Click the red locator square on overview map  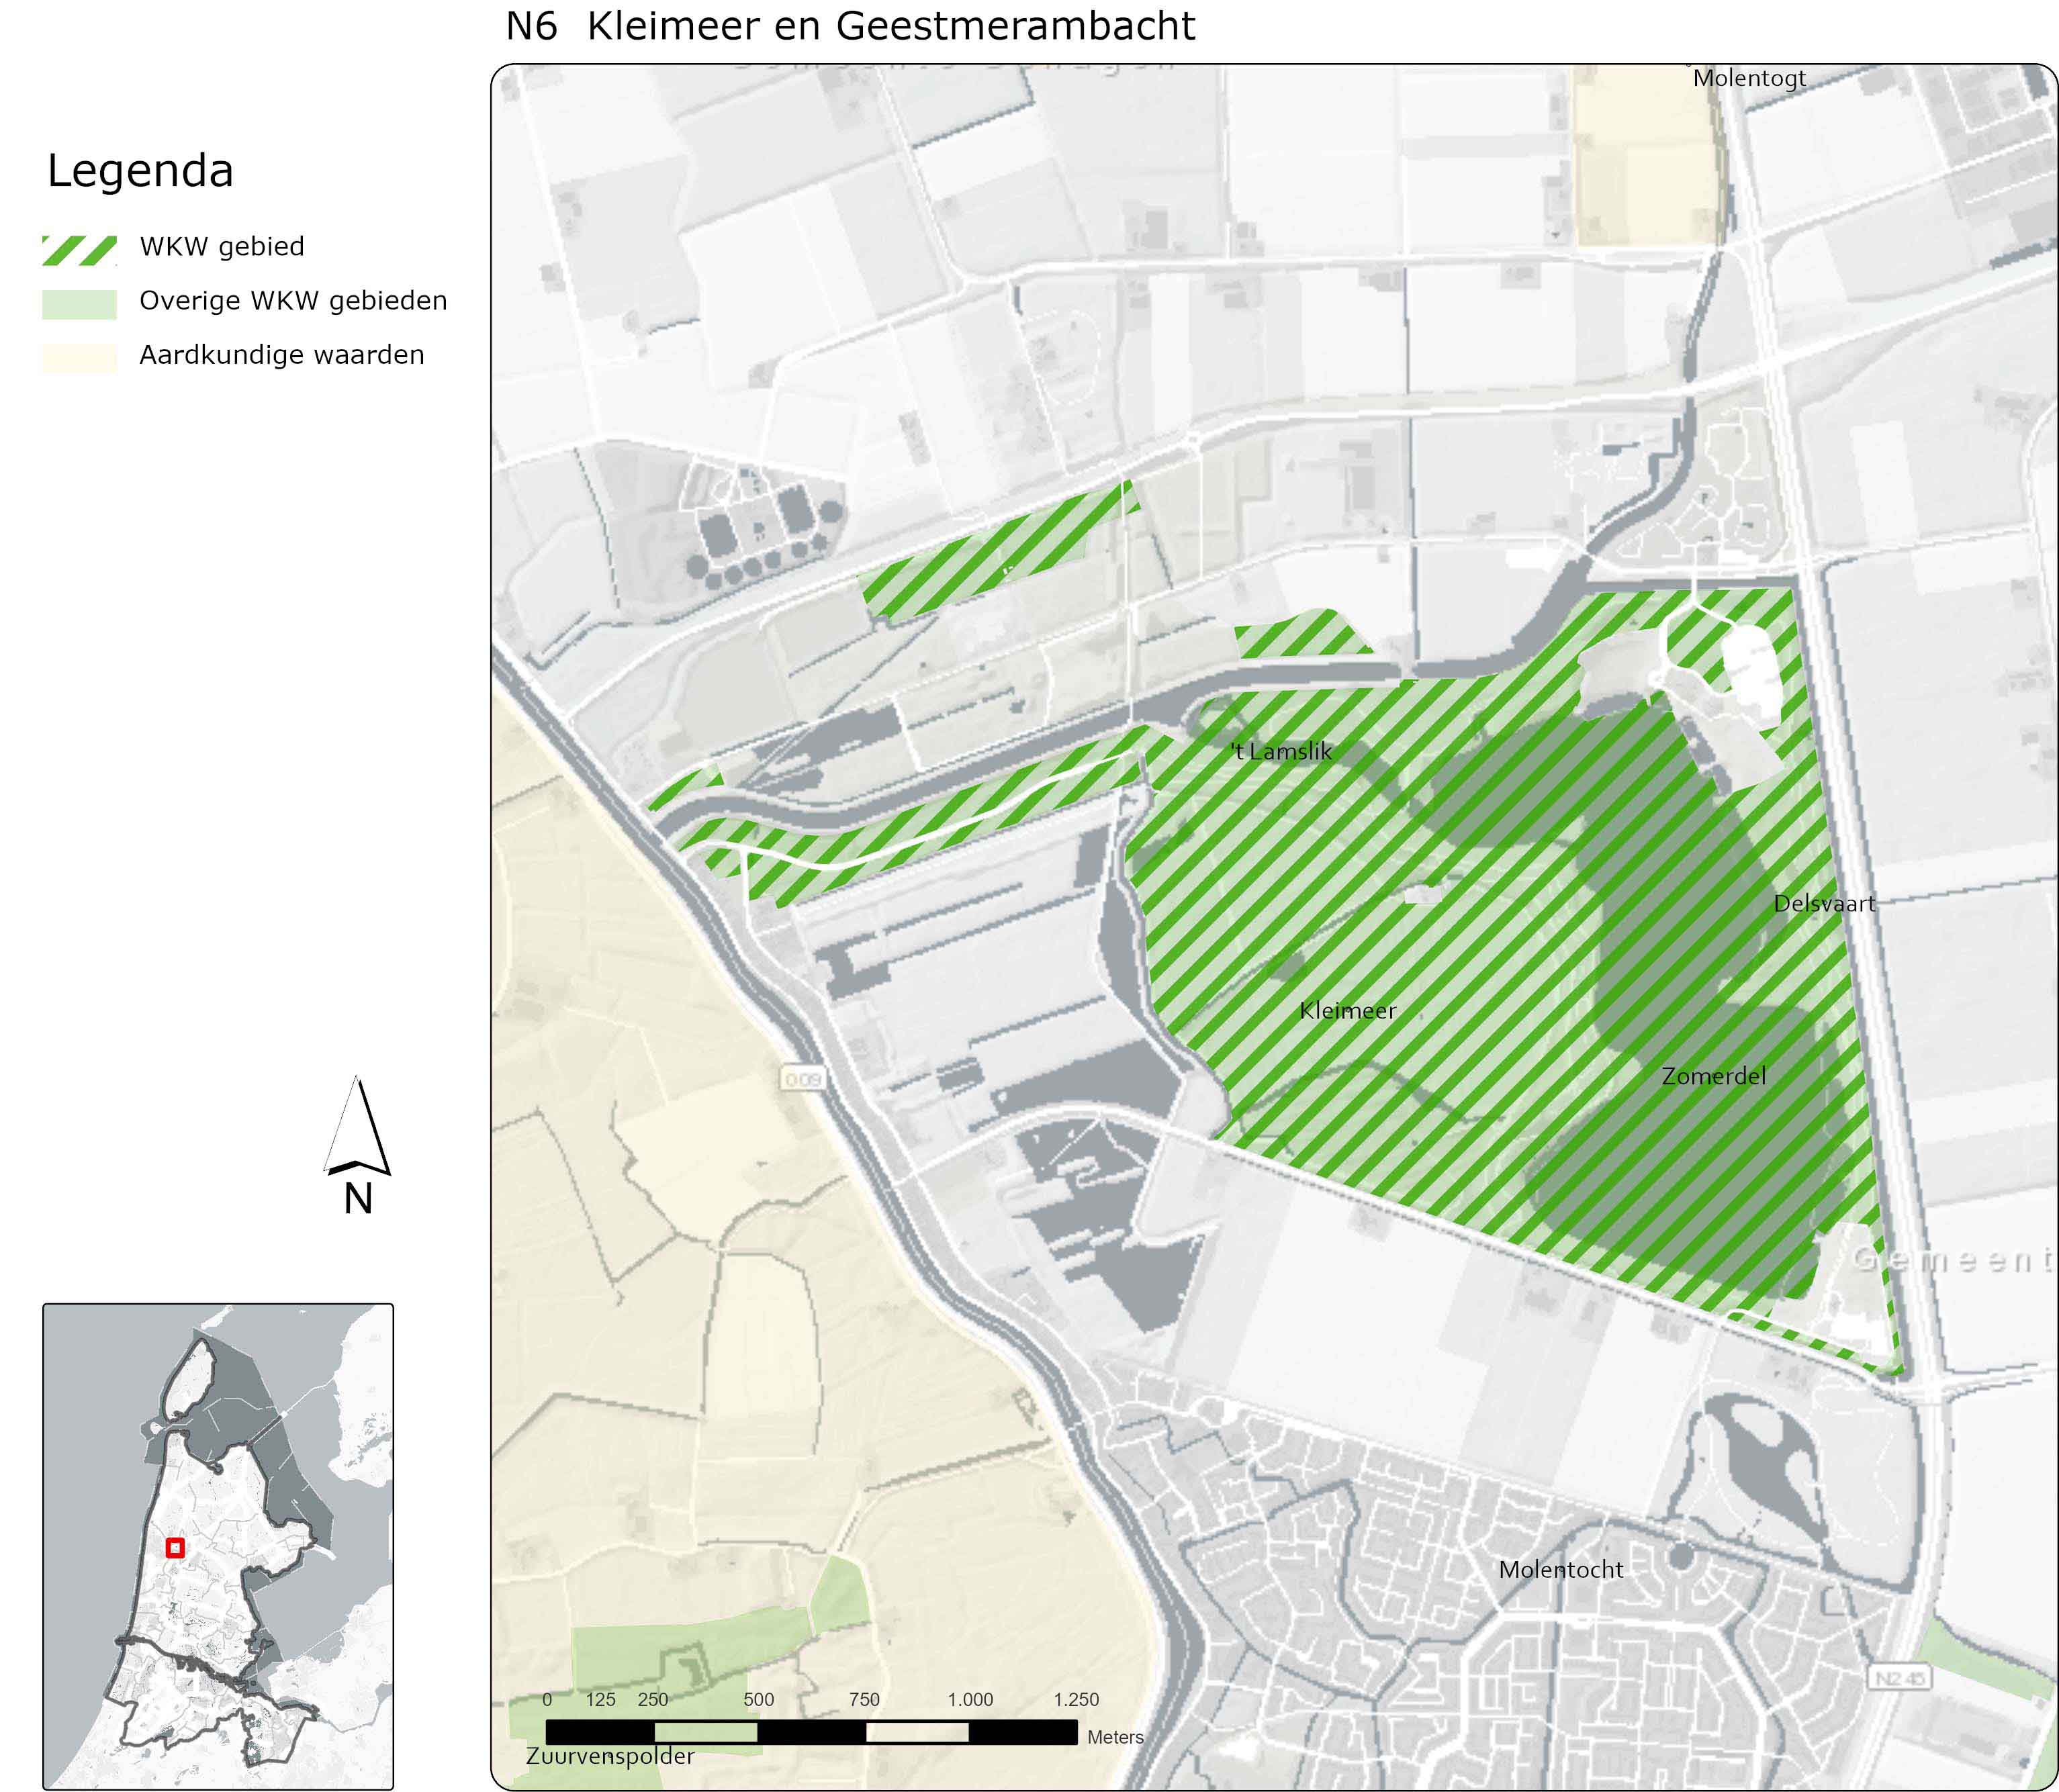(x=175, y=1548)
